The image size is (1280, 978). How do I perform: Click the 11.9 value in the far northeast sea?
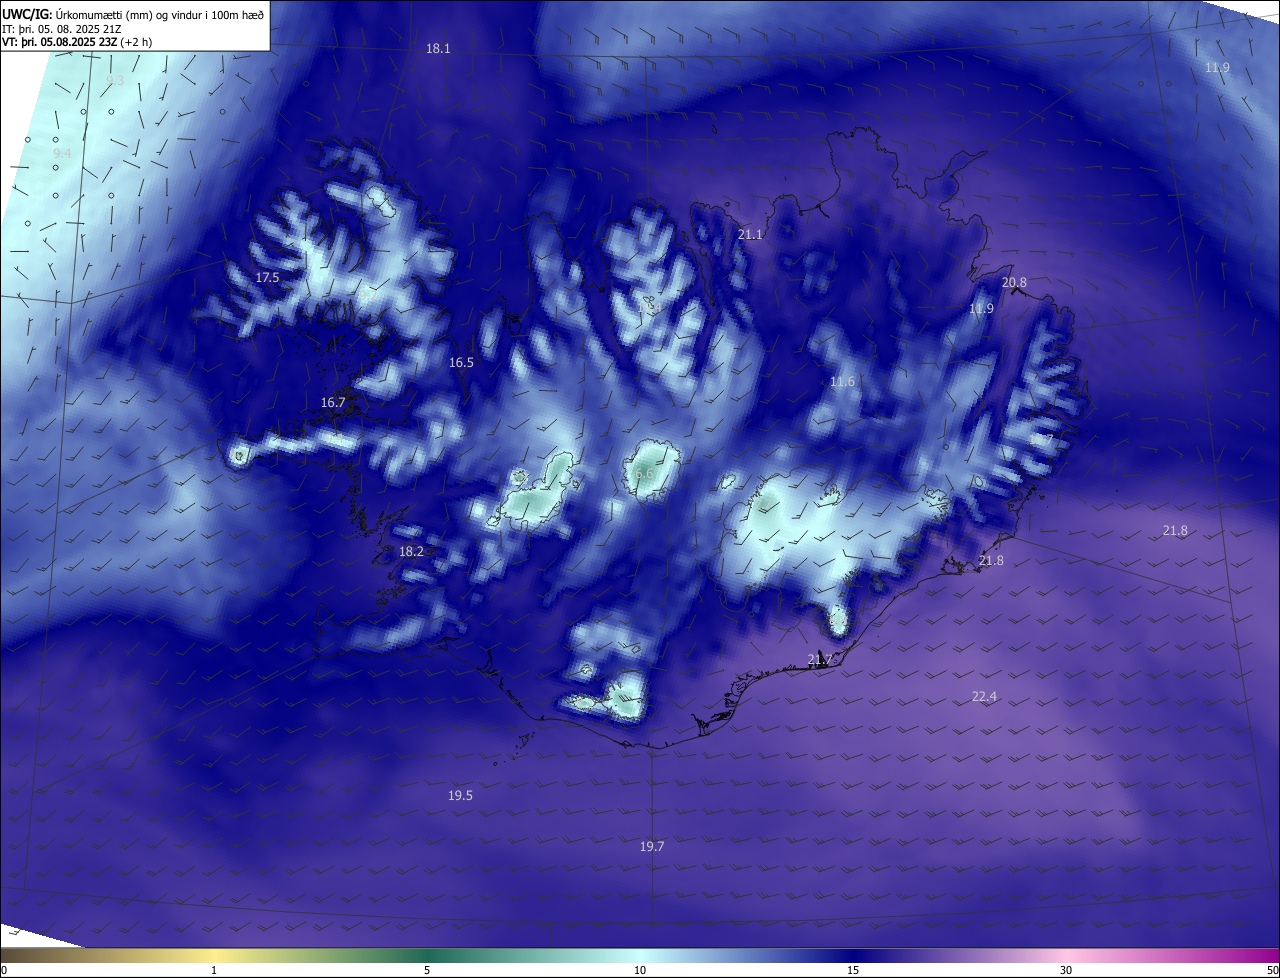[x=1217, y=67]
